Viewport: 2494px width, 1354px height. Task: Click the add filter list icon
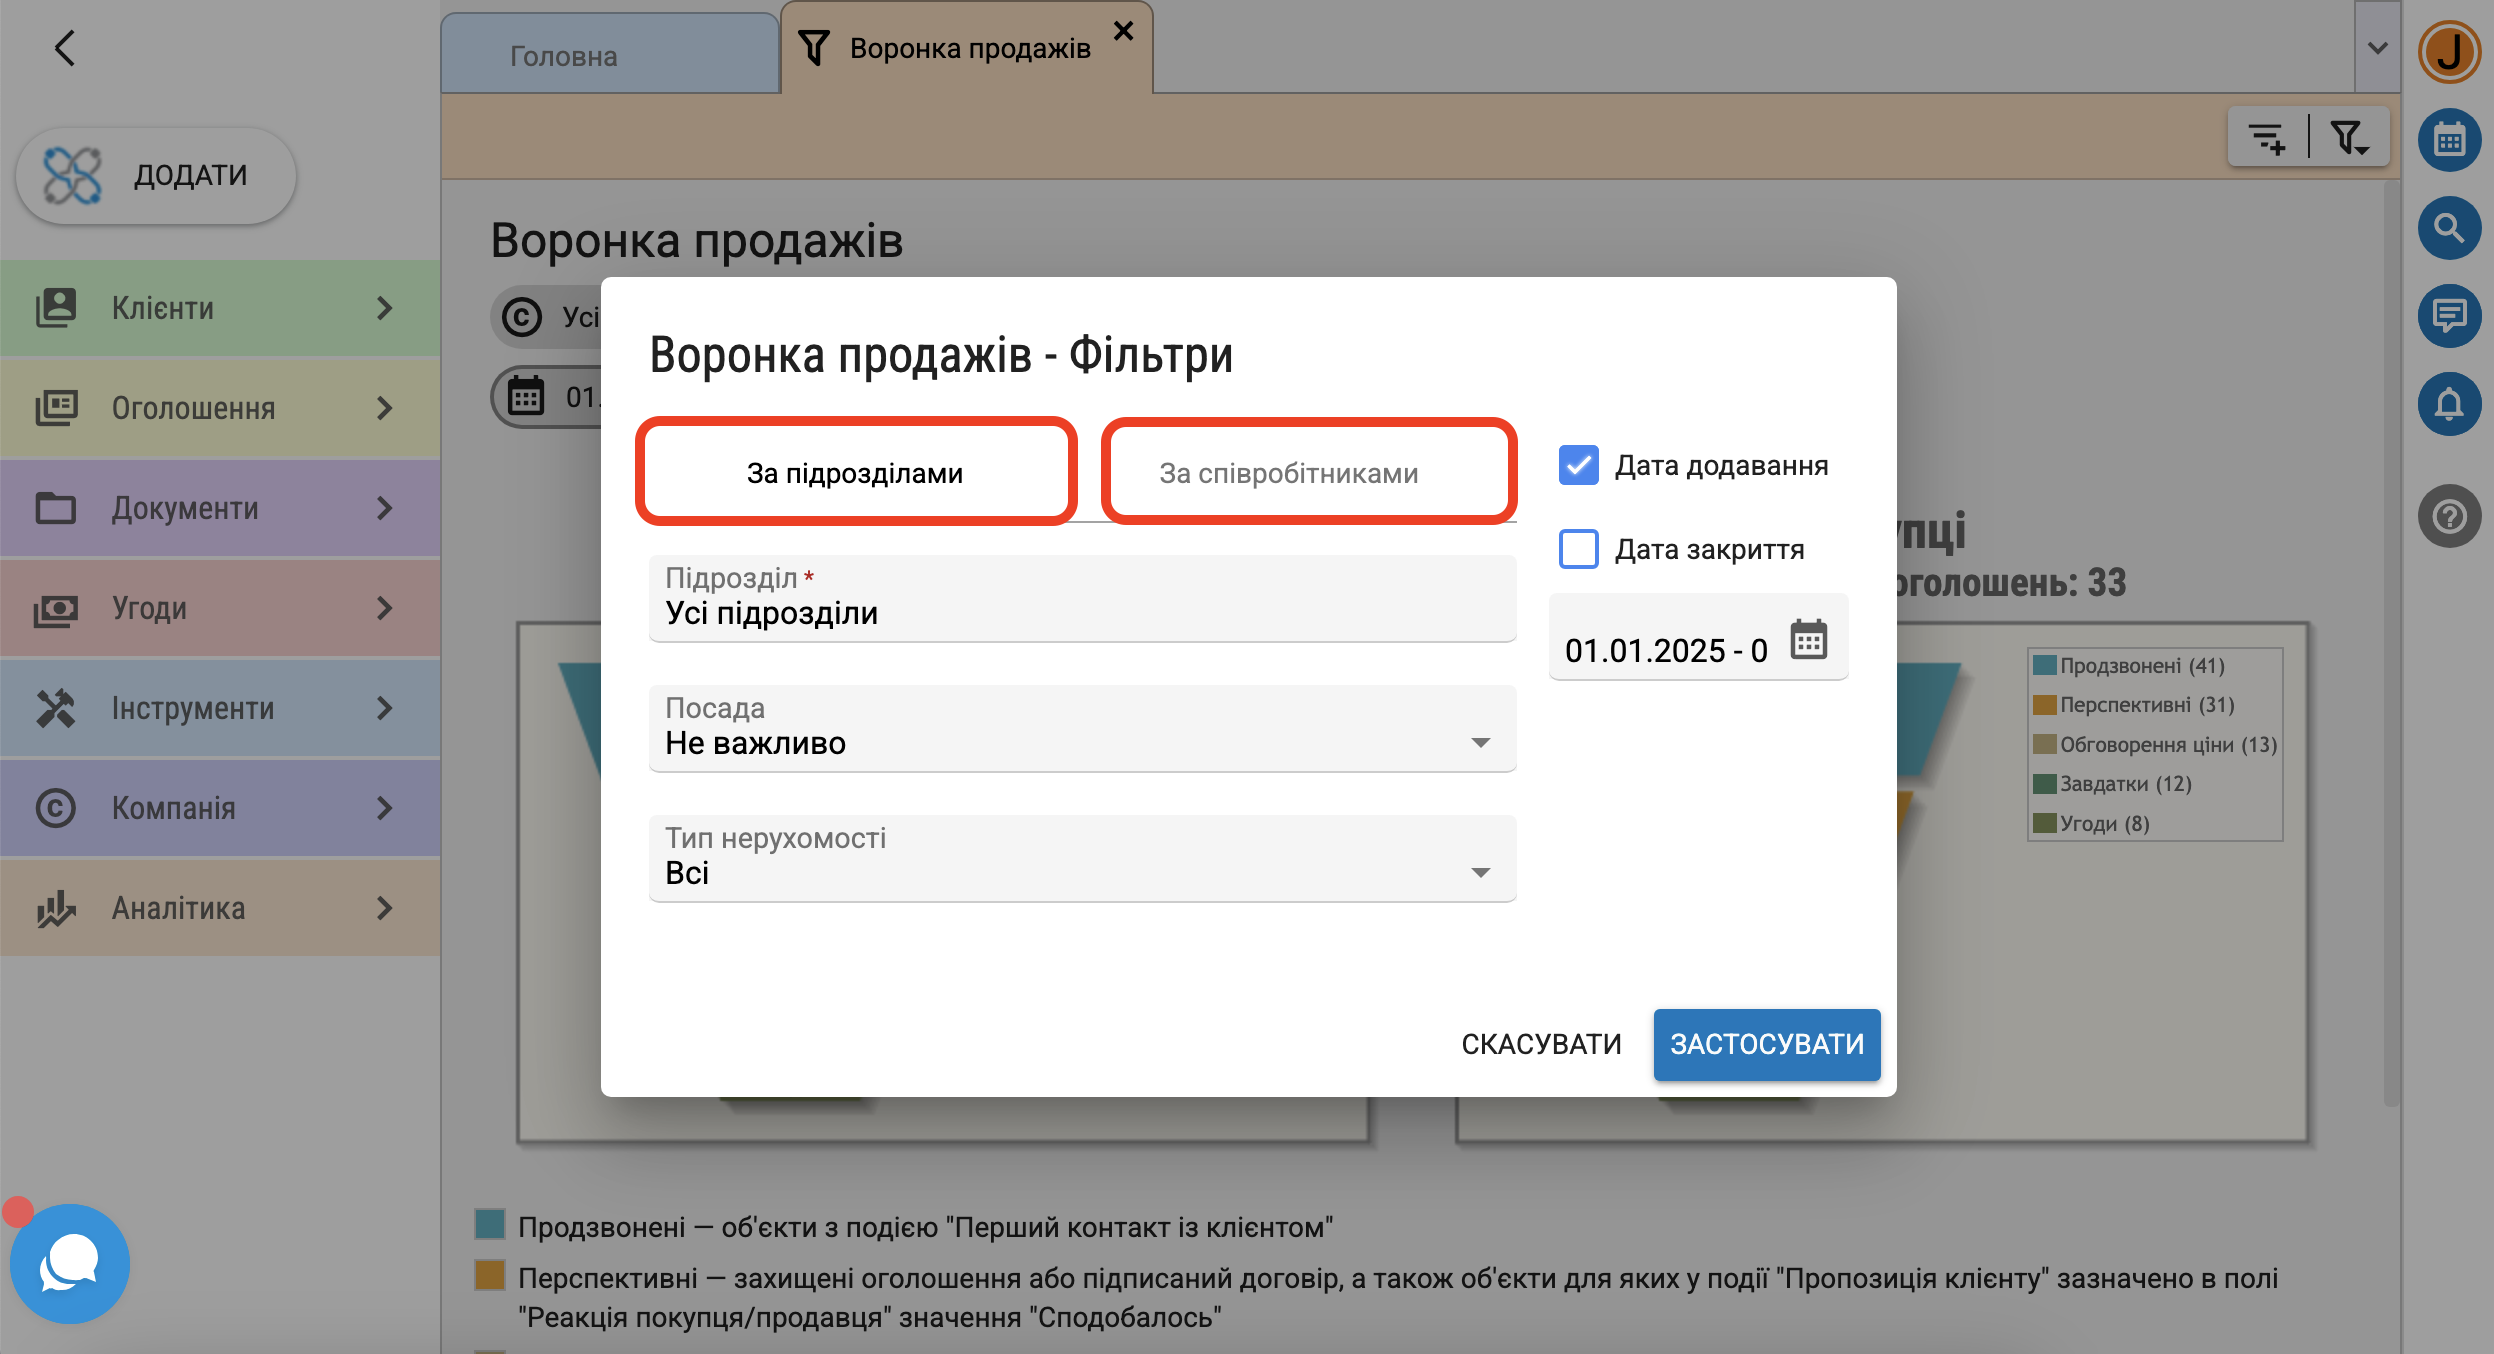2266,138
